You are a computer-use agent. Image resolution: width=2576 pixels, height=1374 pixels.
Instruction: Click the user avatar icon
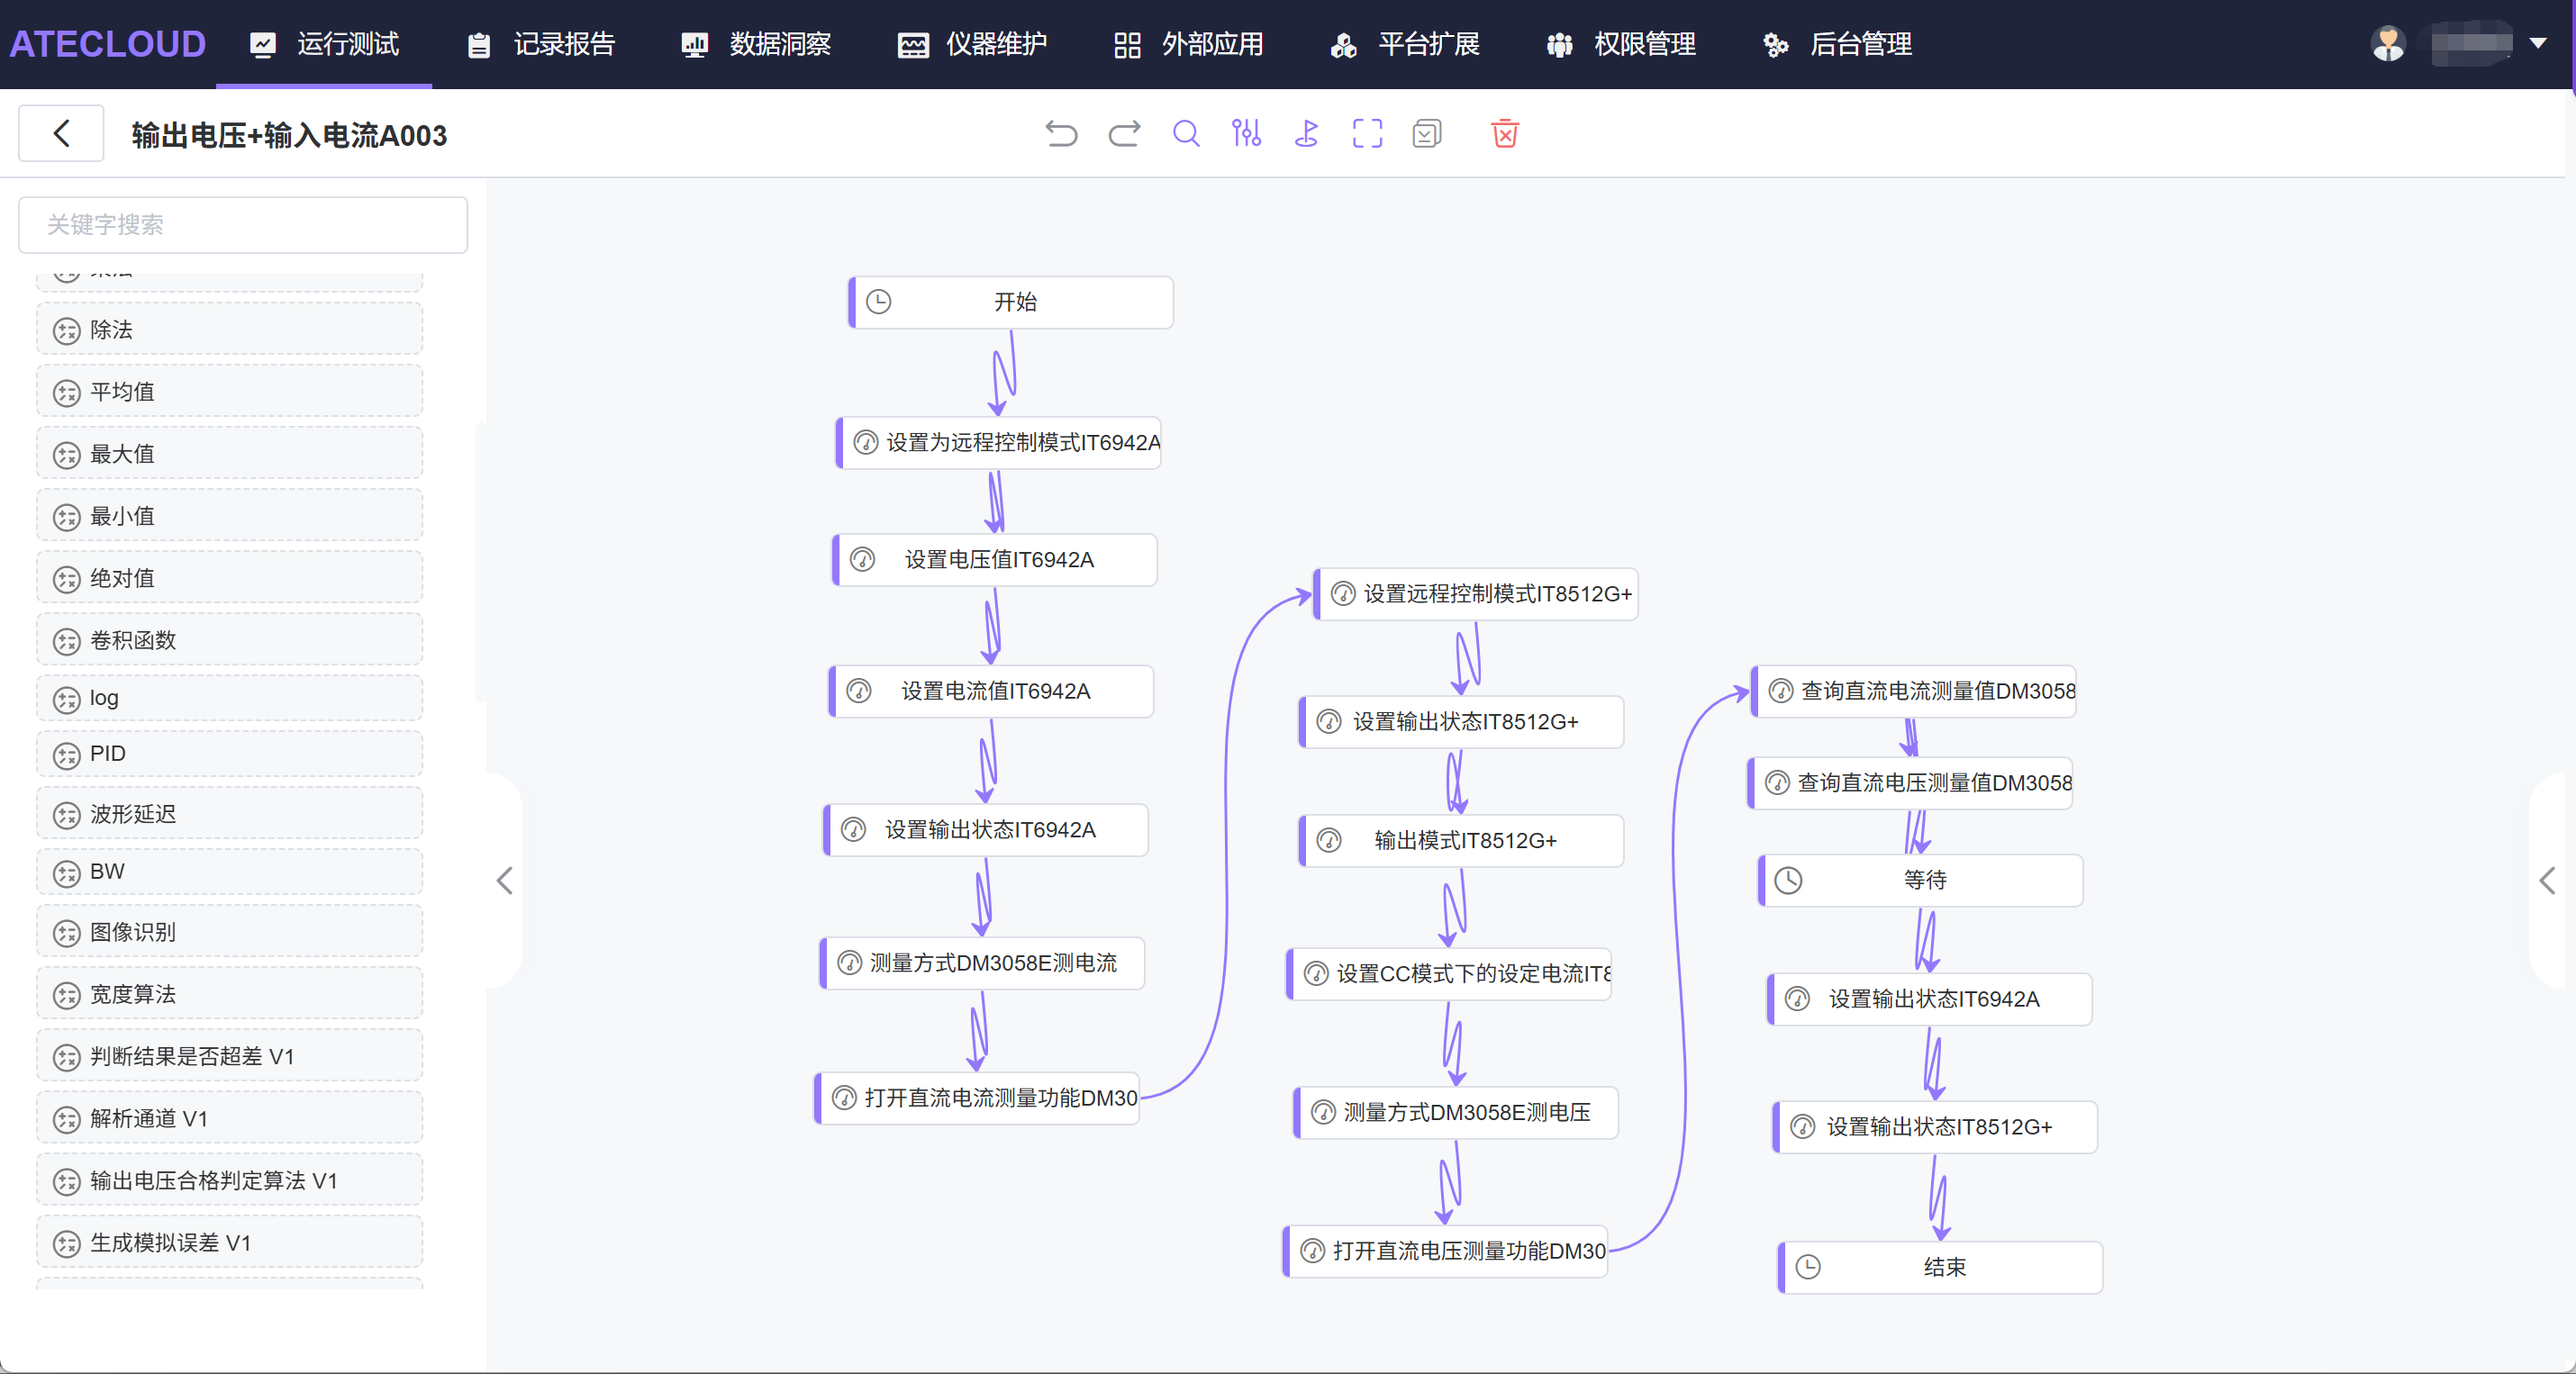[2388, 43]
